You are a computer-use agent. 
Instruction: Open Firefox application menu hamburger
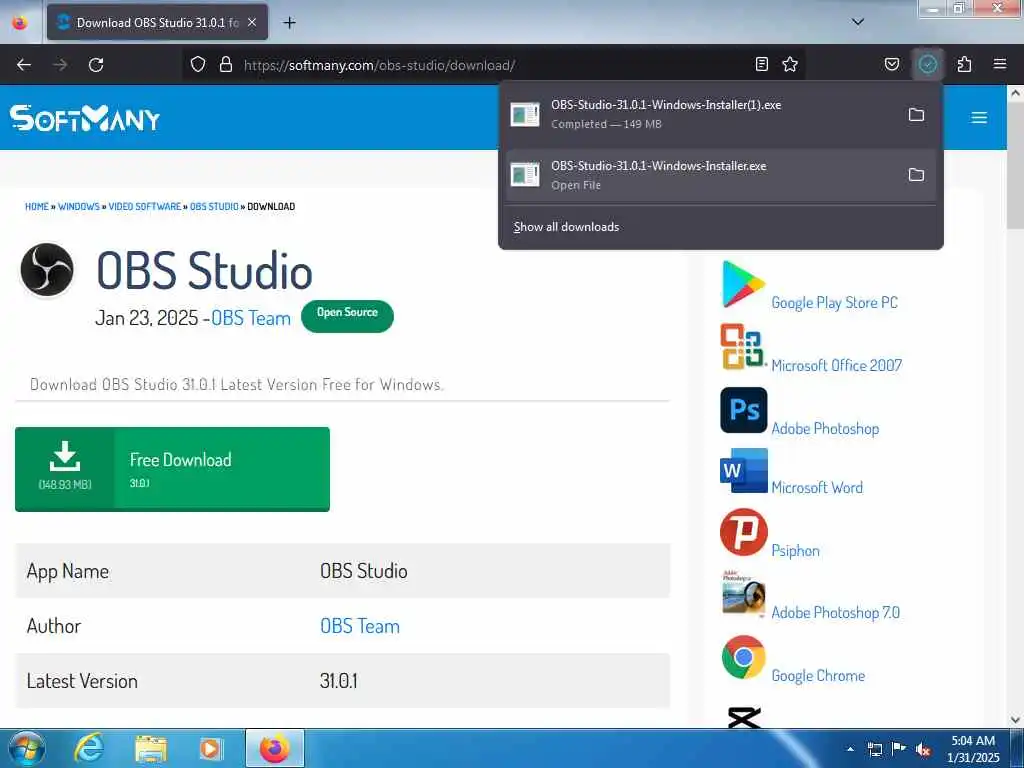tap(1000, 64)
